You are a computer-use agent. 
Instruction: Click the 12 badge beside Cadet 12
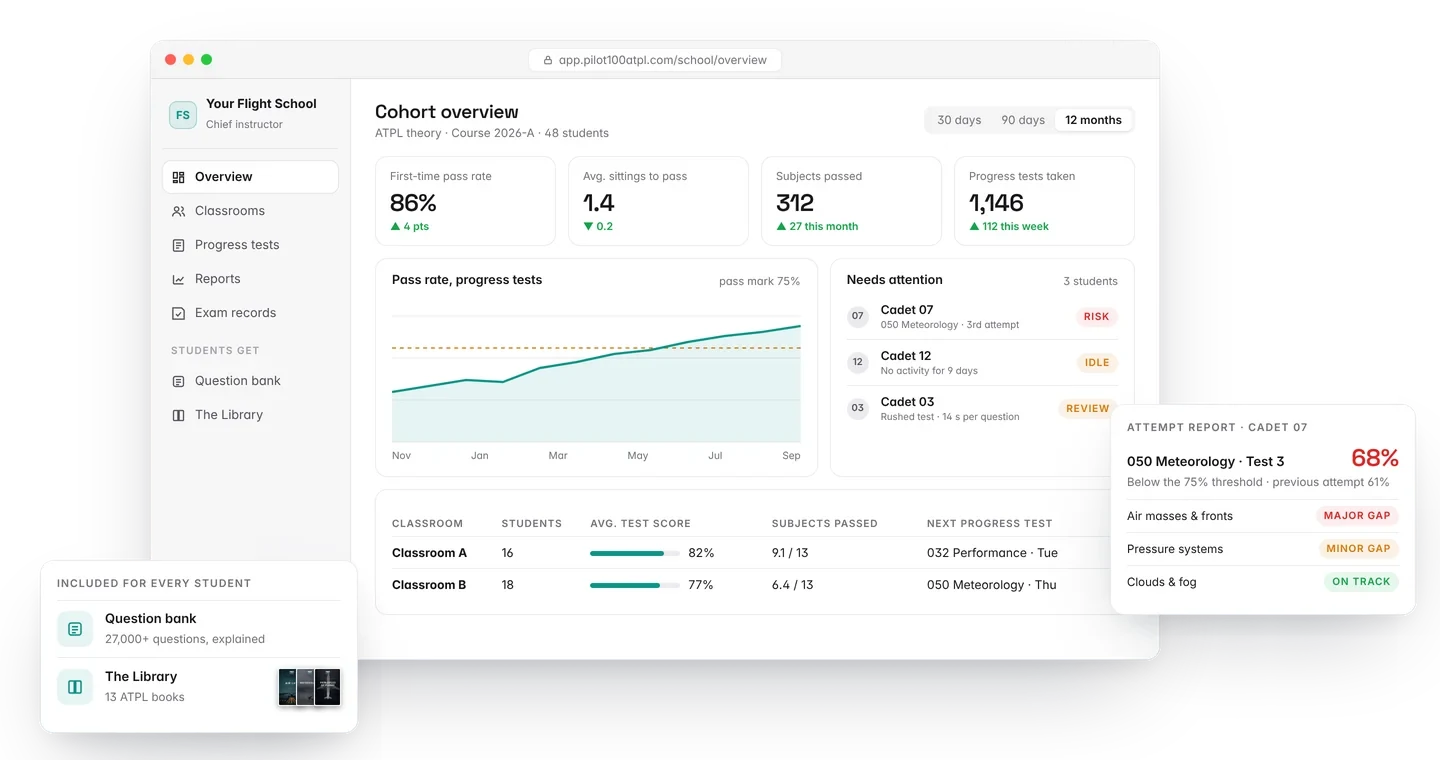pos(858,362)
